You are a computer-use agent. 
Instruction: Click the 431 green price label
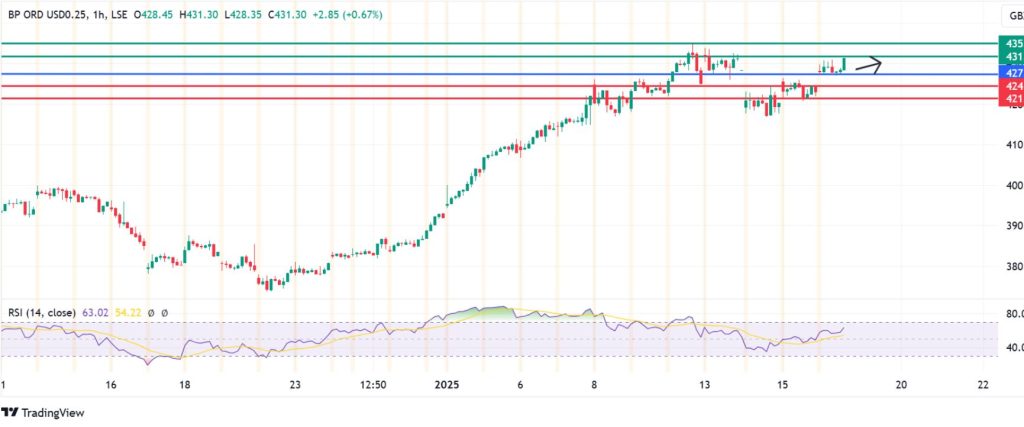1011,58
